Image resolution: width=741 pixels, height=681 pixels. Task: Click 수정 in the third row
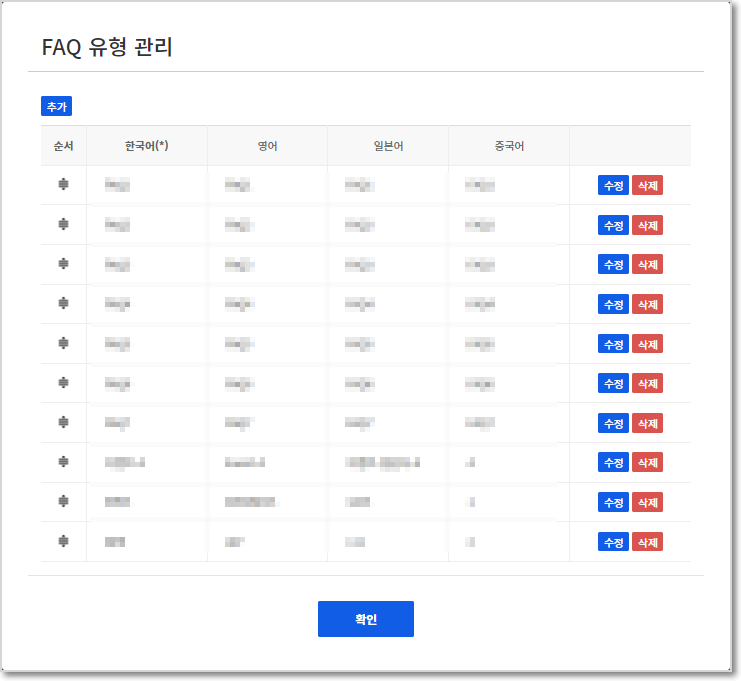point(613,265)
